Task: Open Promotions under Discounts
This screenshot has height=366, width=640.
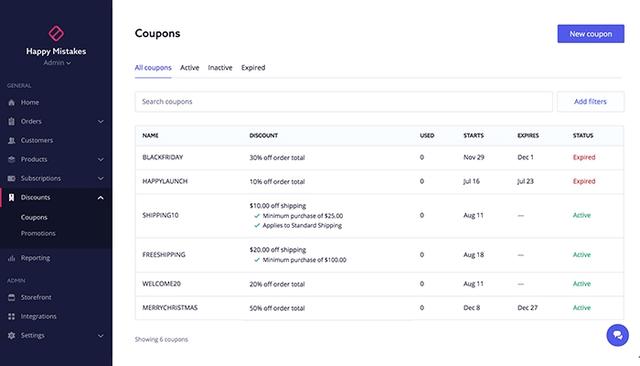Action: click(38, 233)
